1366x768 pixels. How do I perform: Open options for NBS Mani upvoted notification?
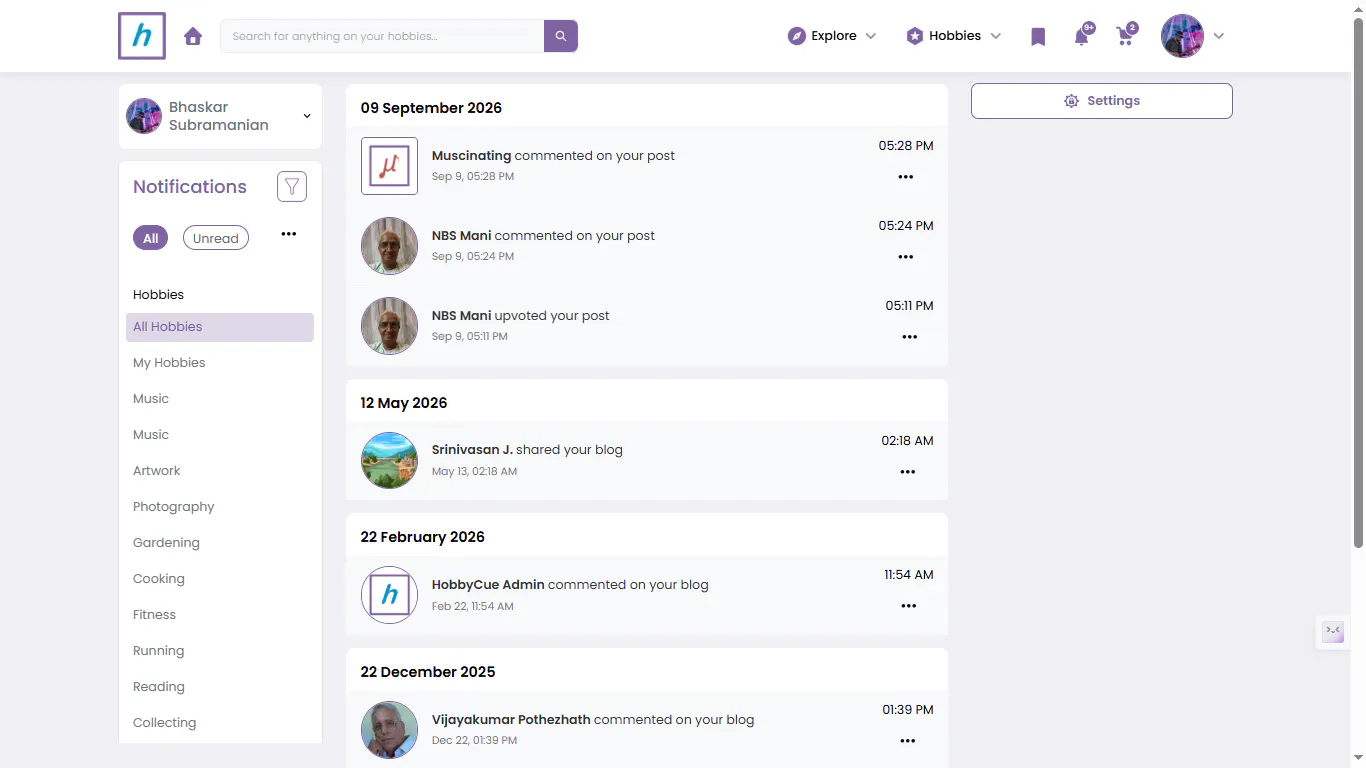[910, 337]
